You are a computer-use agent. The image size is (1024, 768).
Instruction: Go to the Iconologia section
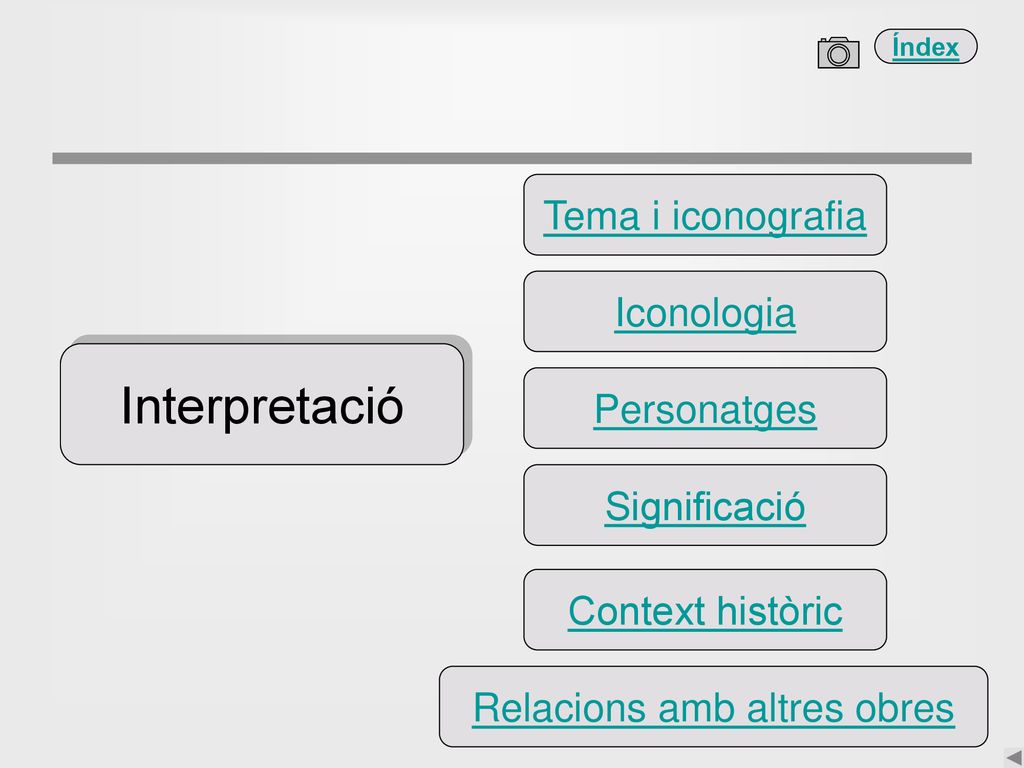pyautogui.click(x=705, y=312)
